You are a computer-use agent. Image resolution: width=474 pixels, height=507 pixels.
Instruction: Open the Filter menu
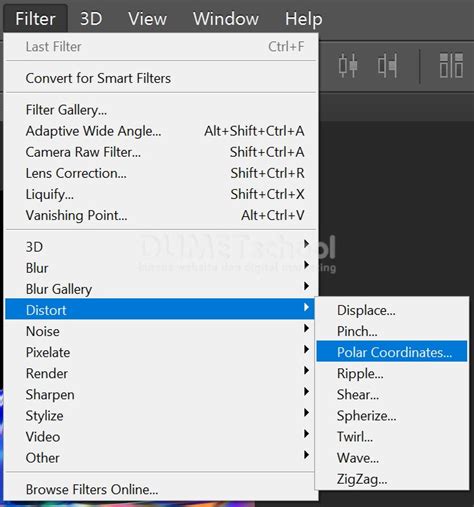(35, 19)
